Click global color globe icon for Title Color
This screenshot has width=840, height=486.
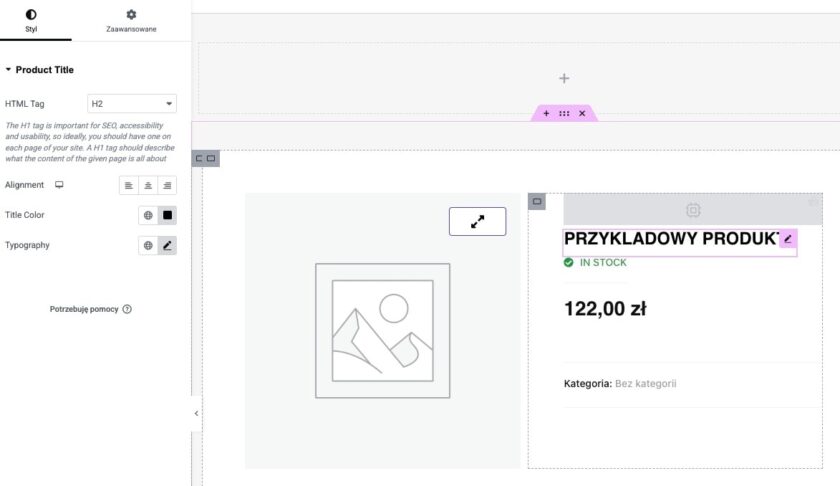[148, 215]
